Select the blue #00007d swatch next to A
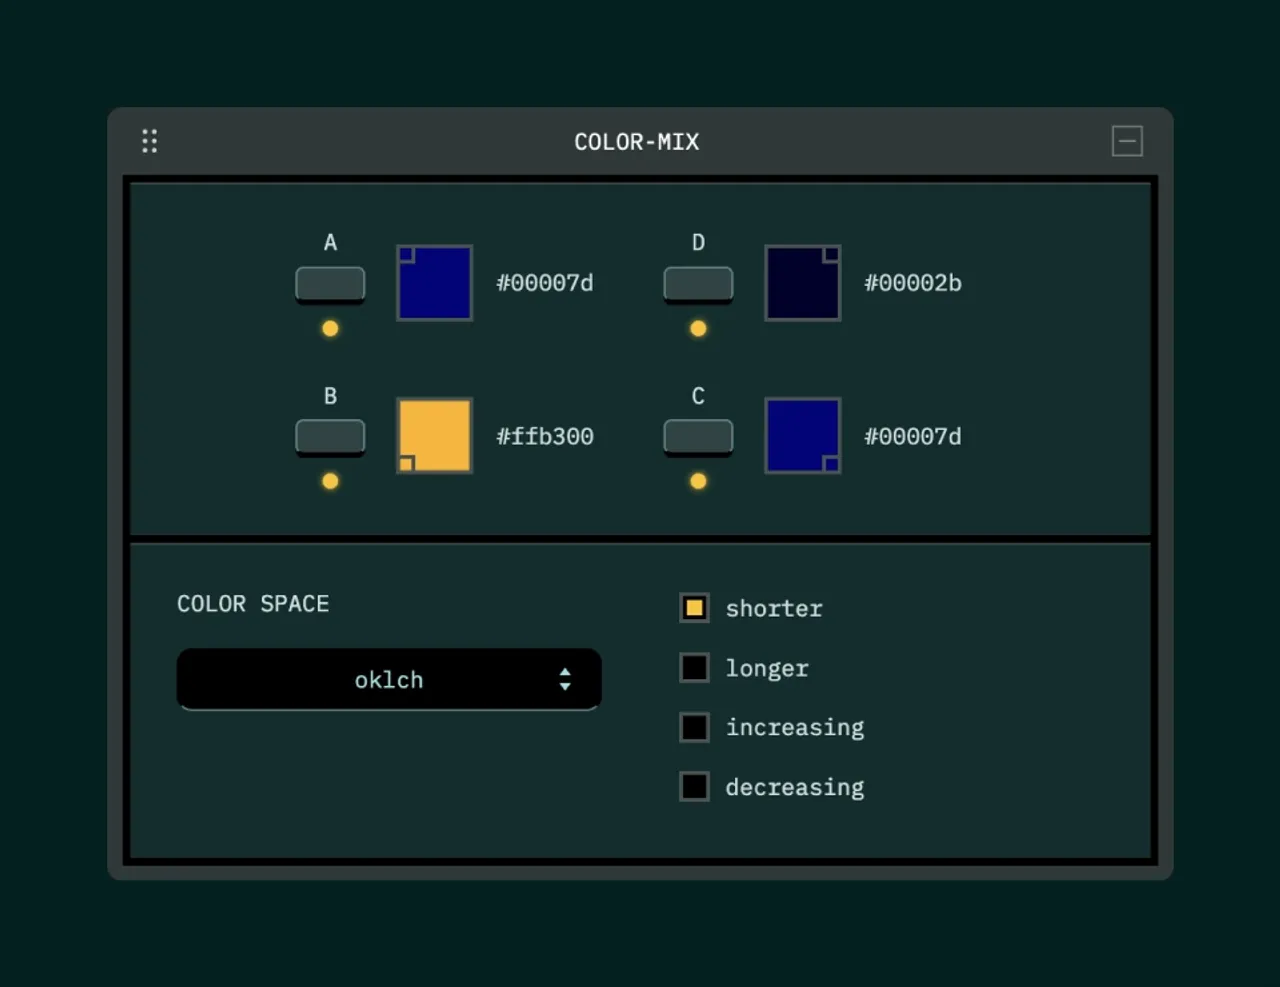The height and width of the screenshot is (987, 1280). pos(434,284)
